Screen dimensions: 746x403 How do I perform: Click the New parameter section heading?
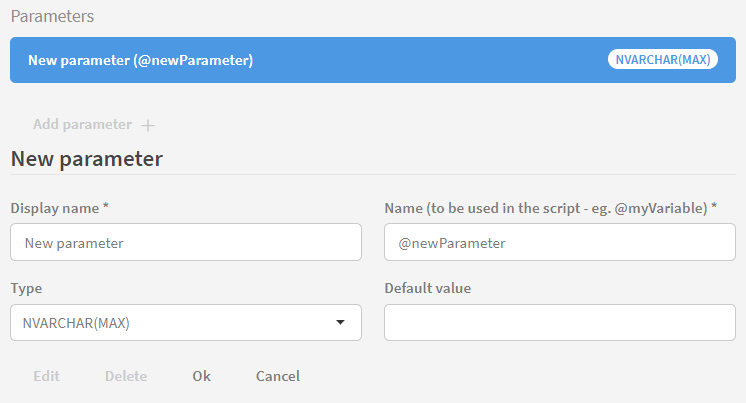point(86,158)
